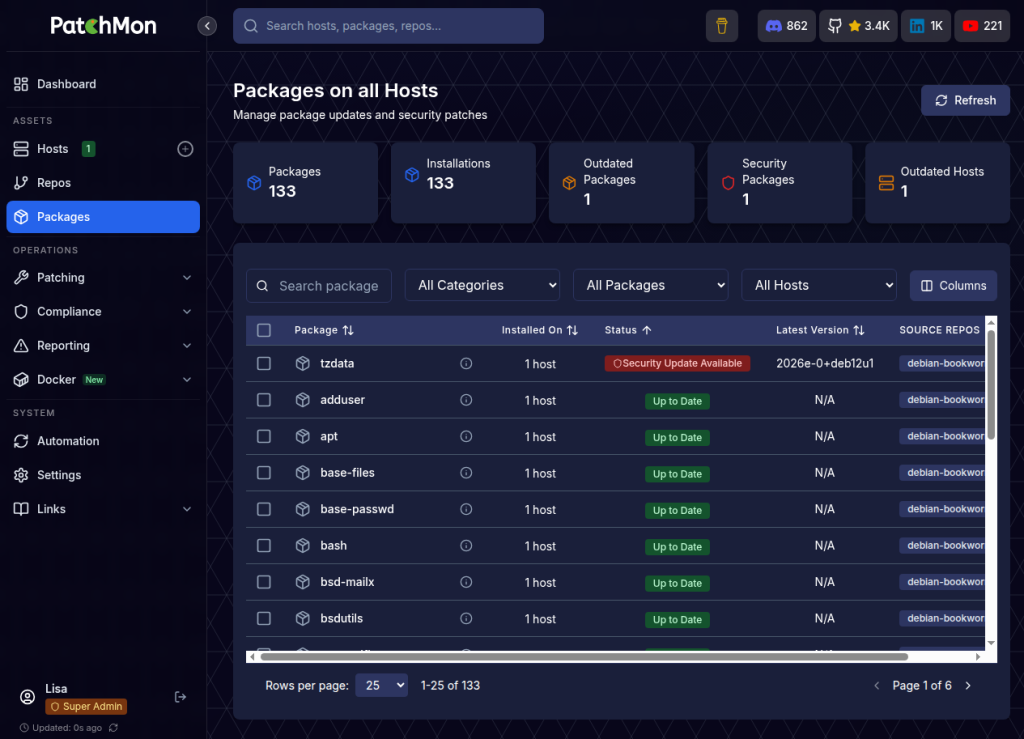Show info for apt package

[x=466, y=436]
